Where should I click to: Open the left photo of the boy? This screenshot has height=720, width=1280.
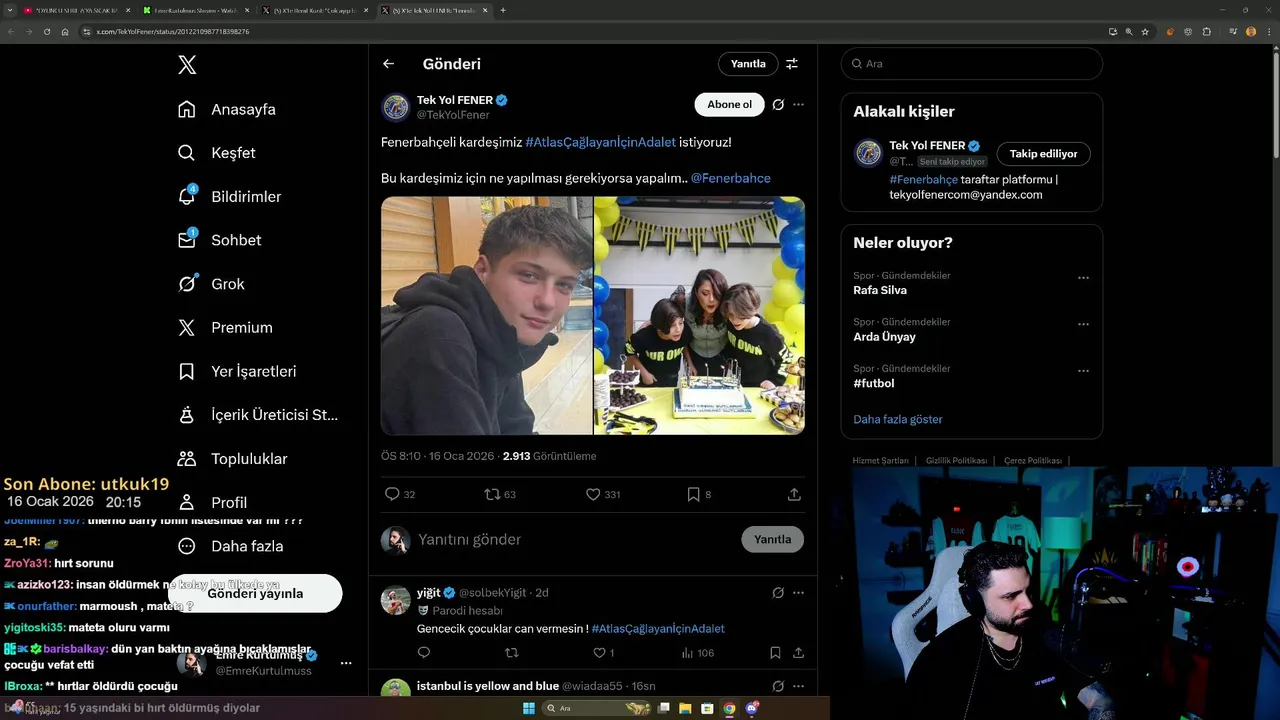click(x=486, y=315)
